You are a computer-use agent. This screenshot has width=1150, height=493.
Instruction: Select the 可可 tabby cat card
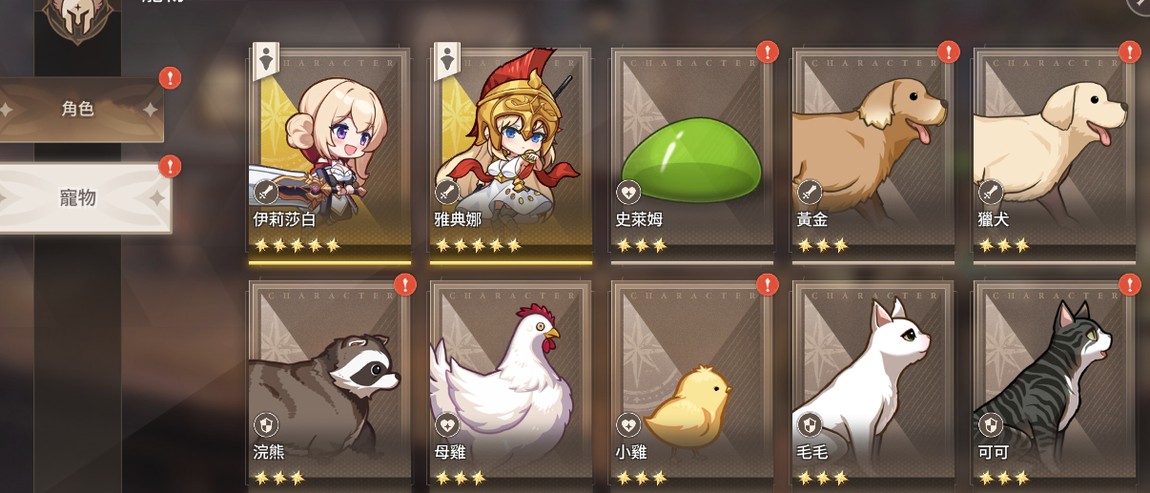pyautogui.click(x=1054, y=385)
